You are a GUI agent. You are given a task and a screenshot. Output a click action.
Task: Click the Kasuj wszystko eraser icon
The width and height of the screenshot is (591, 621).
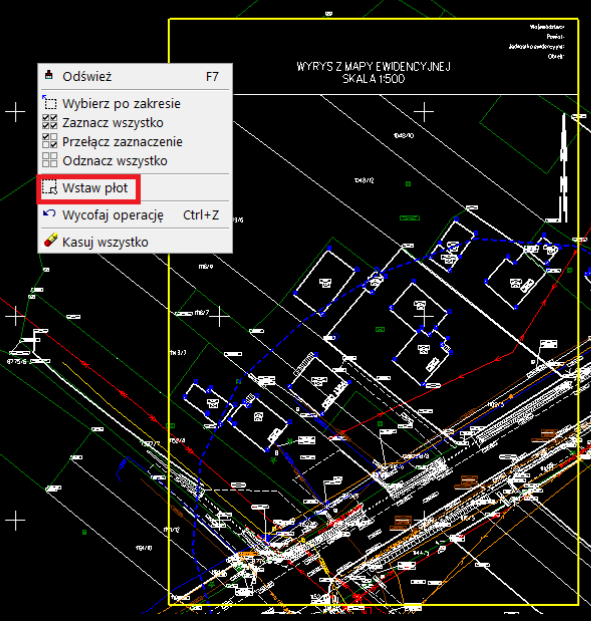click(x=50, y=240)
